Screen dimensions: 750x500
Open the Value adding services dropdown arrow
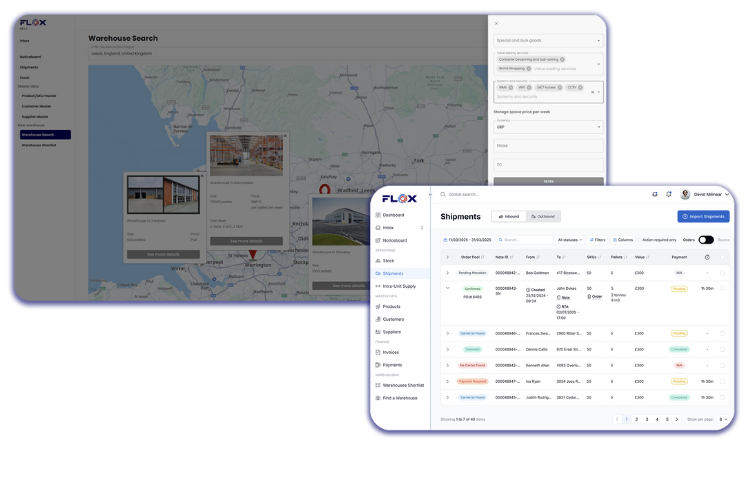(x=598, y=64)
